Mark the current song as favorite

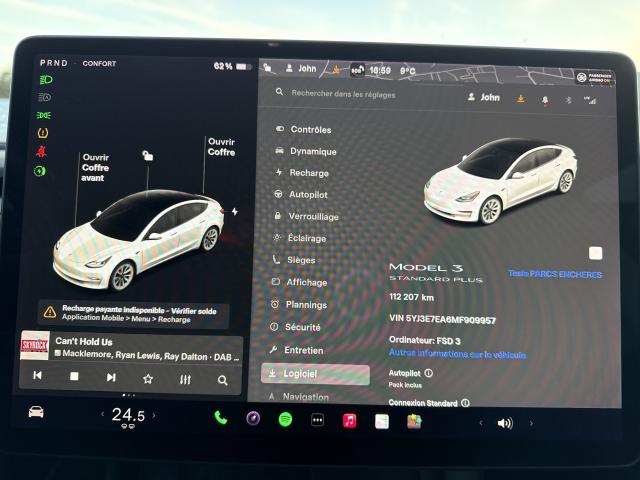tap(148, 379)
